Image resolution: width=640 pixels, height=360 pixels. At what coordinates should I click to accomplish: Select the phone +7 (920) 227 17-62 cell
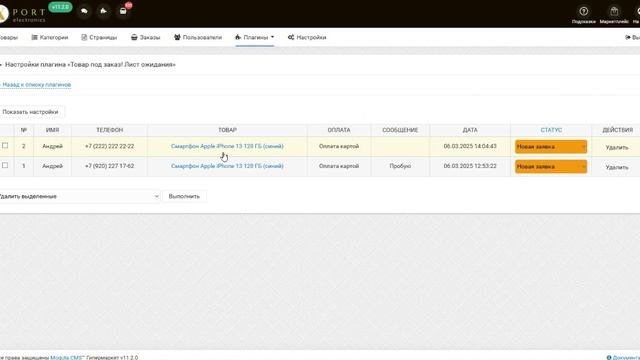(x=109, y=166)
